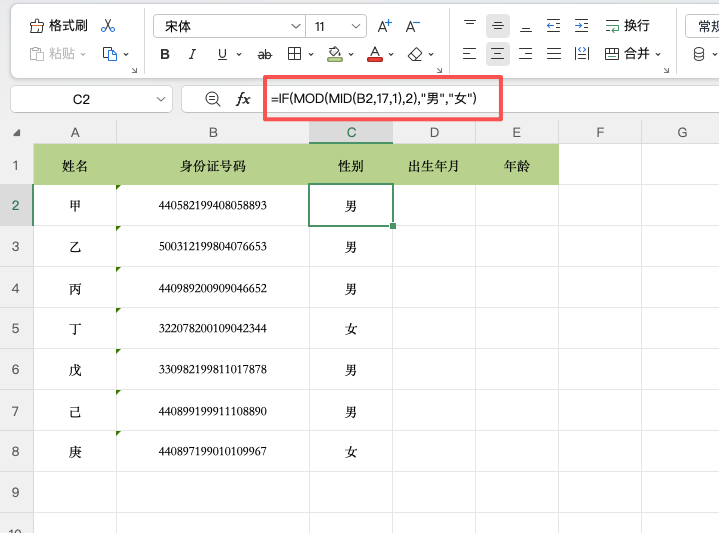Select column B header
Viewport: 719px width, 533px height.
click(213, 133)
